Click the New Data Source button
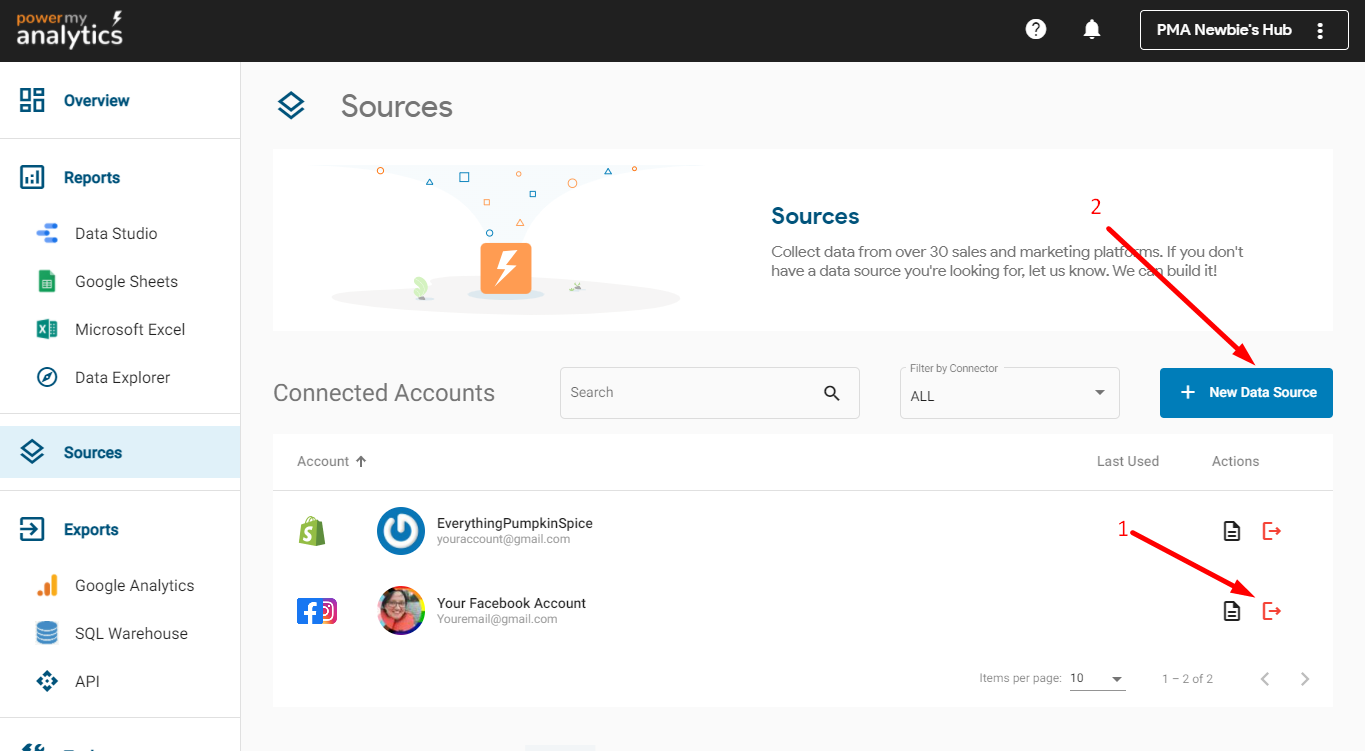The height and width of the screenshot is (751, 1365). tap(1246, 393)
